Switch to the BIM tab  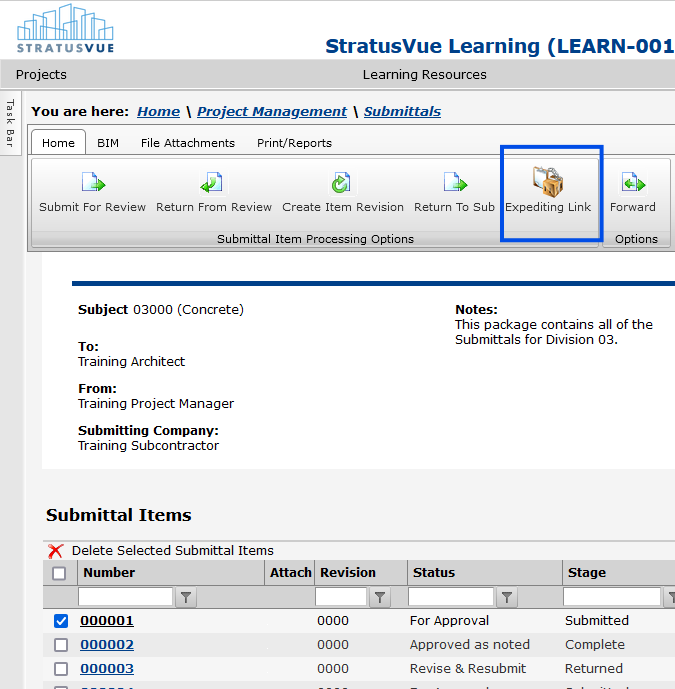click(108, 143)
